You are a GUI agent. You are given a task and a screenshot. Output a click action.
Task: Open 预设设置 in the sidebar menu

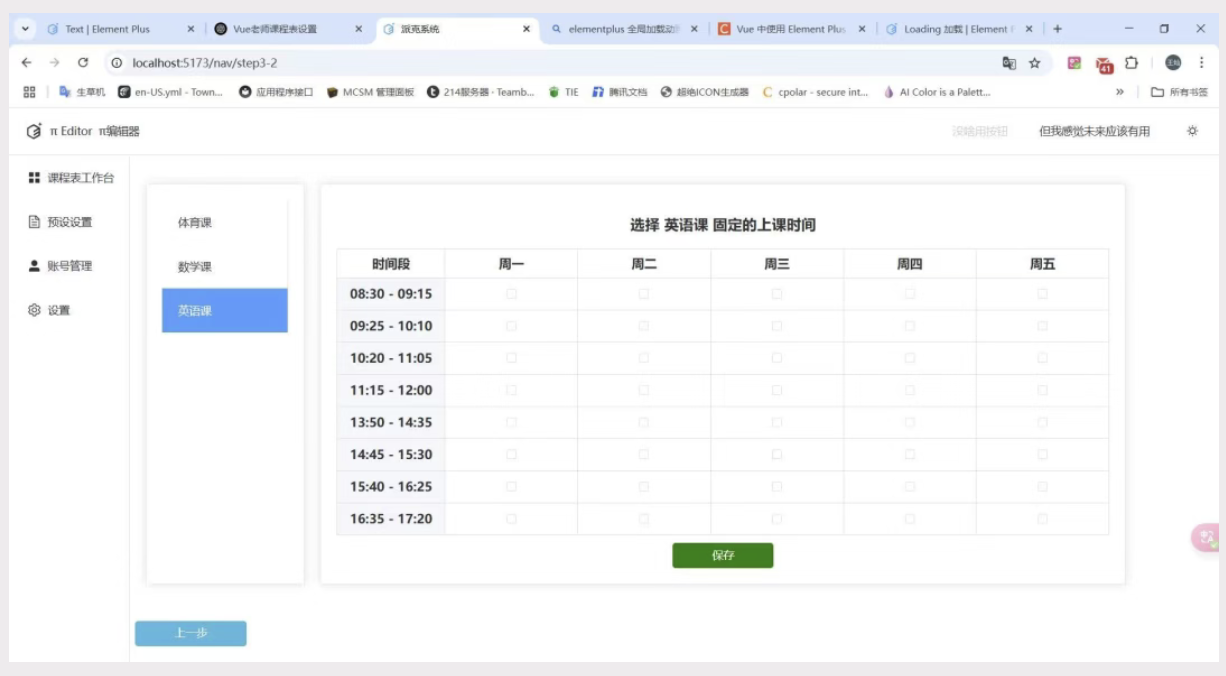[69, 222]
